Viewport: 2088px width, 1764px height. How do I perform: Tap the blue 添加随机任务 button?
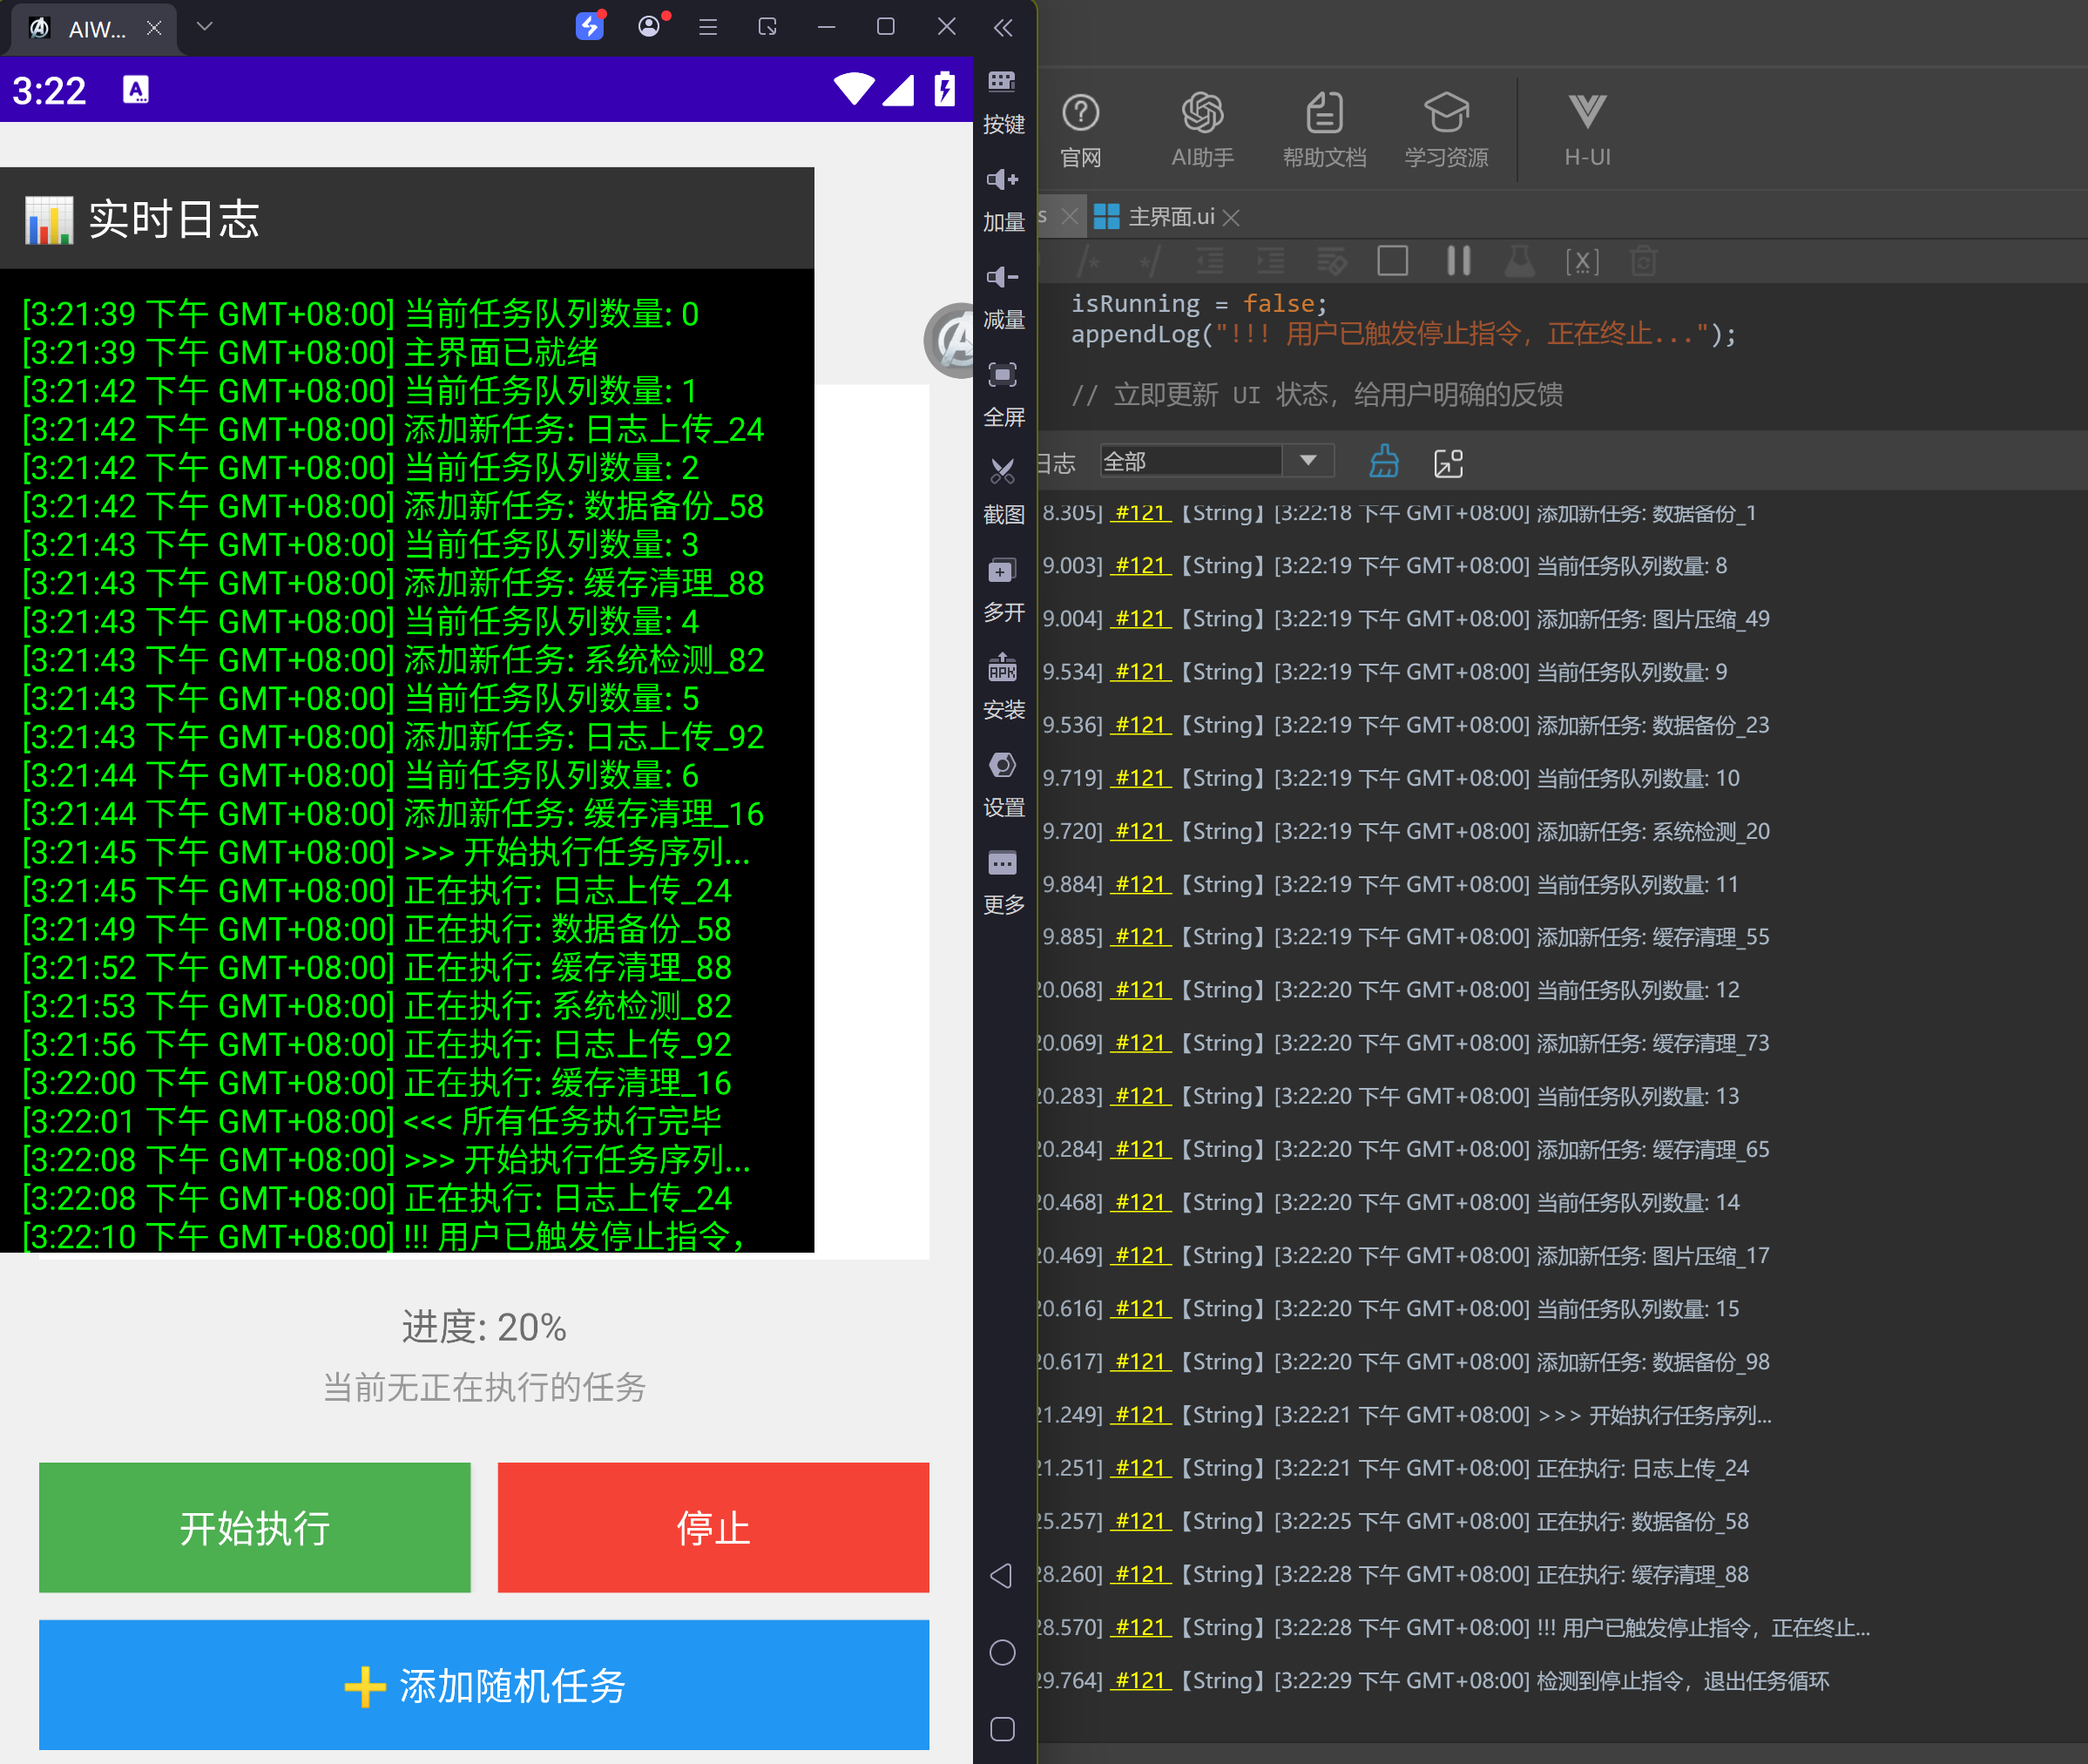(484, 1685)
